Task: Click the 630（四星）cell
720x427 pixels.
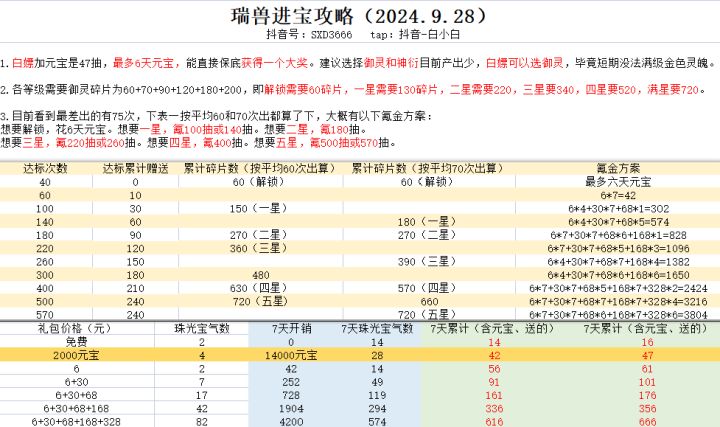Action: (259, 288)
